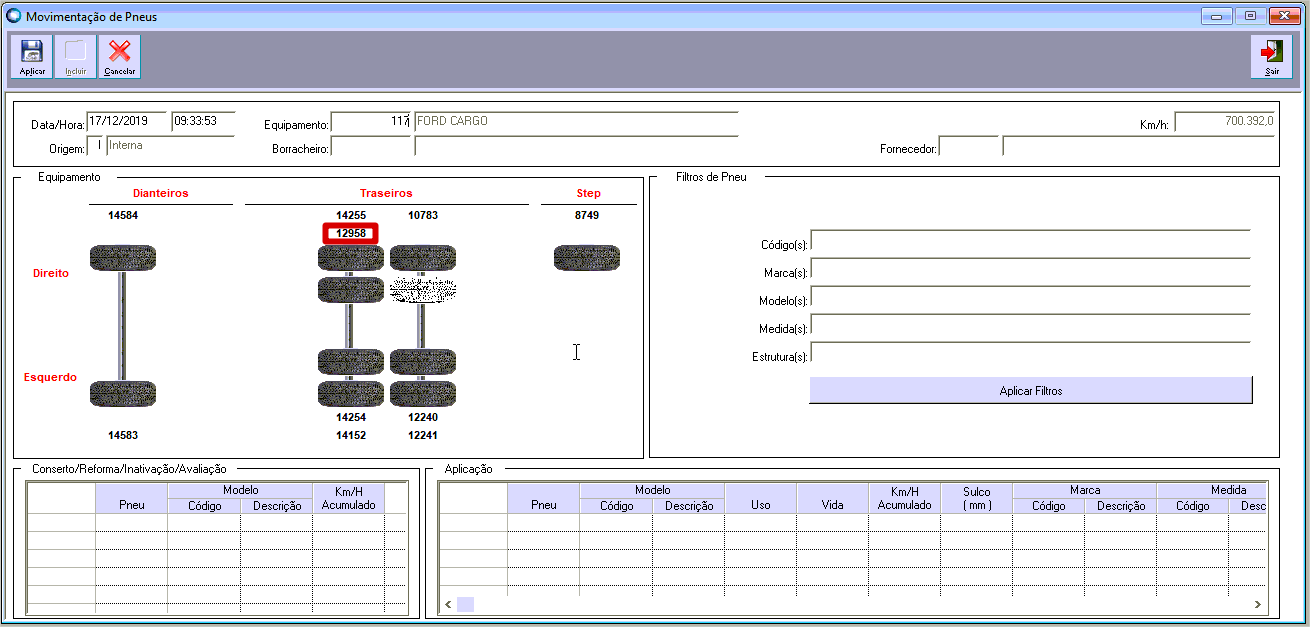
Task: Click tire number 14255
Action: [351, 215]
